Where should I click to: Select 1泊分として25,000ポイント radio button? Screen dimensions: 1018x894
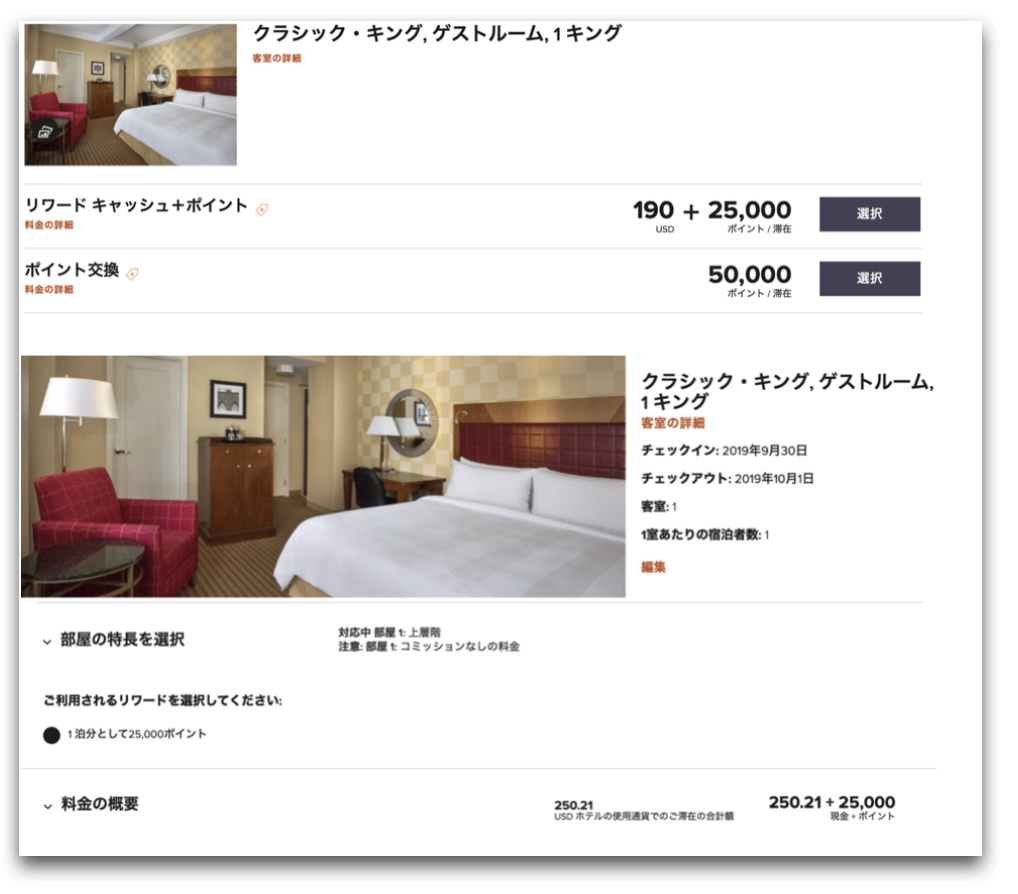[x=52, y=734]
